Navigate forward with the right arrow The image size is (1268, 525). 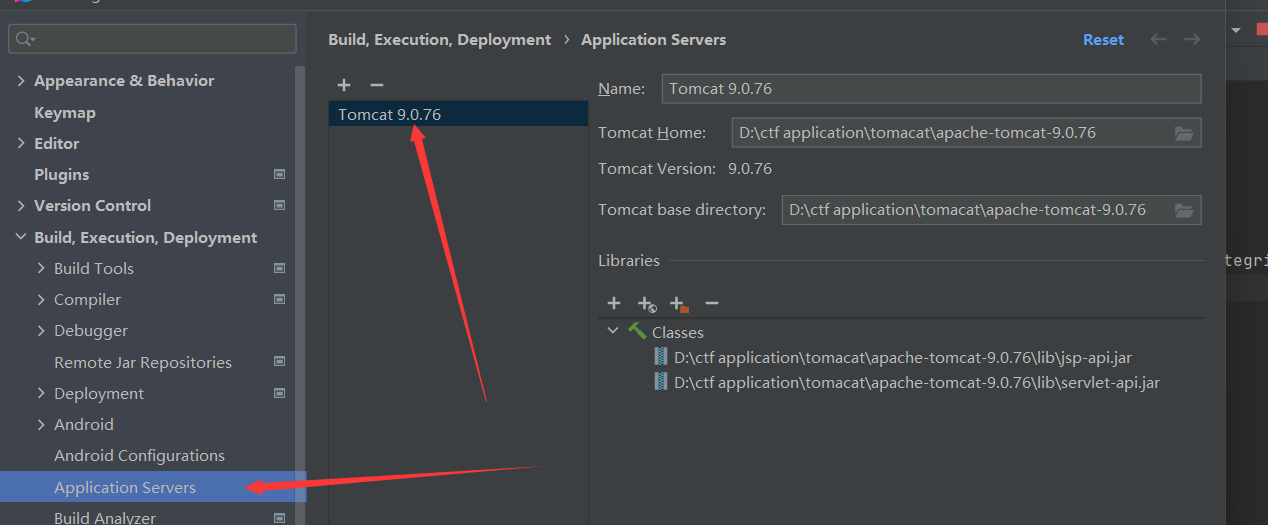1192,40
